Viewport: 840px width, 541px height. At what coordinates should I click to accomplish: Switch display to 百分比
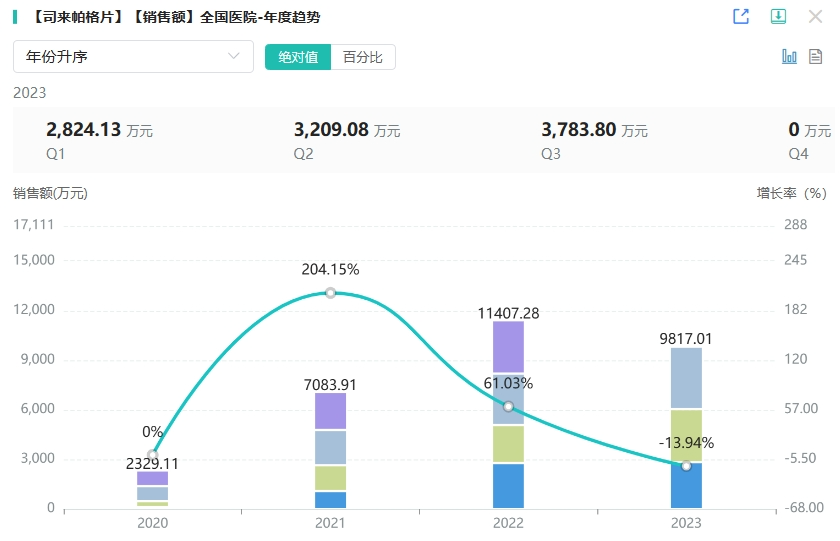[363, 57]
